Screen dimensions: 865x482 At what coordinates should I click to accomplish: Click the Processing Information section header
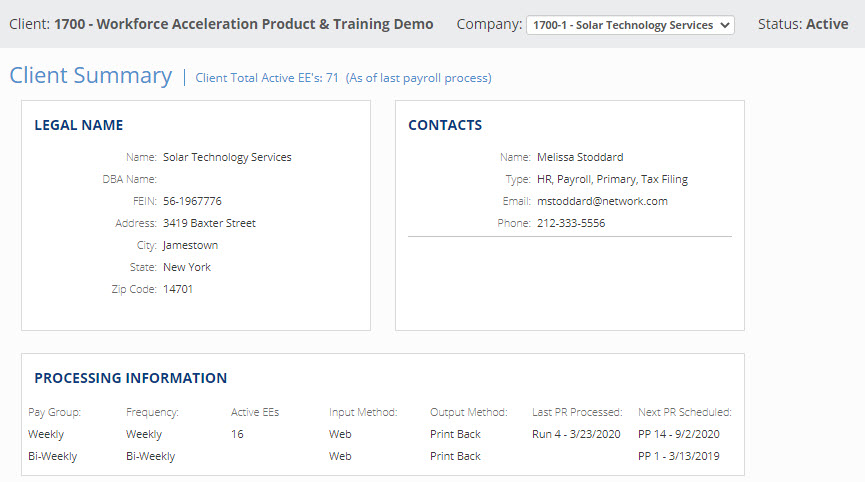[x=131, y=378]
